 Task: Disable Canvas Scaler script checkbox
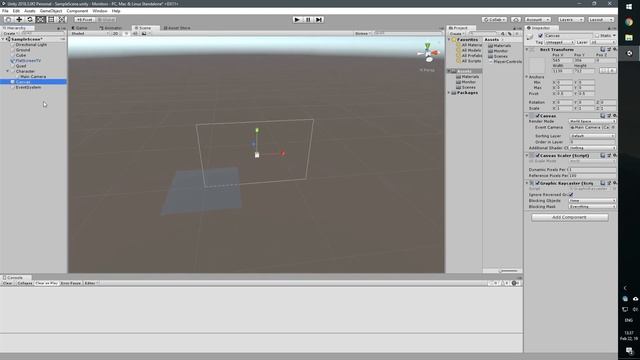538,156
